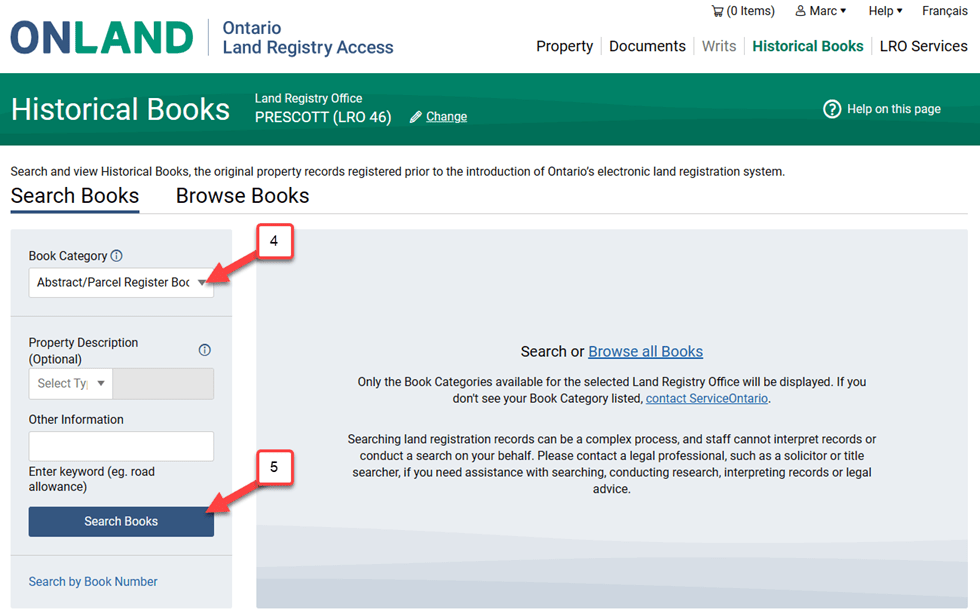Follow the Browse all Books link
The height and width of the screenshot is (616, 980).
[645, 352]
